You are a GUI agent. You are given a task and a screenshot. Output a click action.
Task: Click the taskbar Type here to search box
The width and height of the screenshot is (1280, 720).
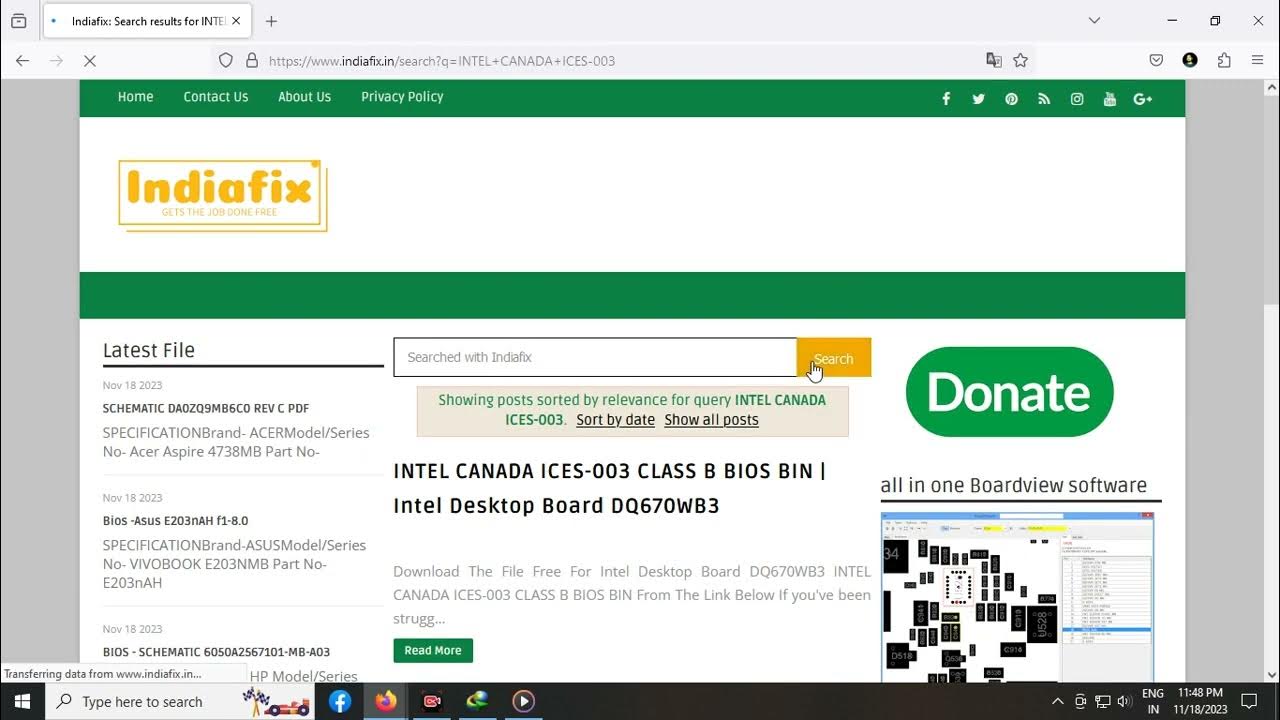tap(180, 701)
